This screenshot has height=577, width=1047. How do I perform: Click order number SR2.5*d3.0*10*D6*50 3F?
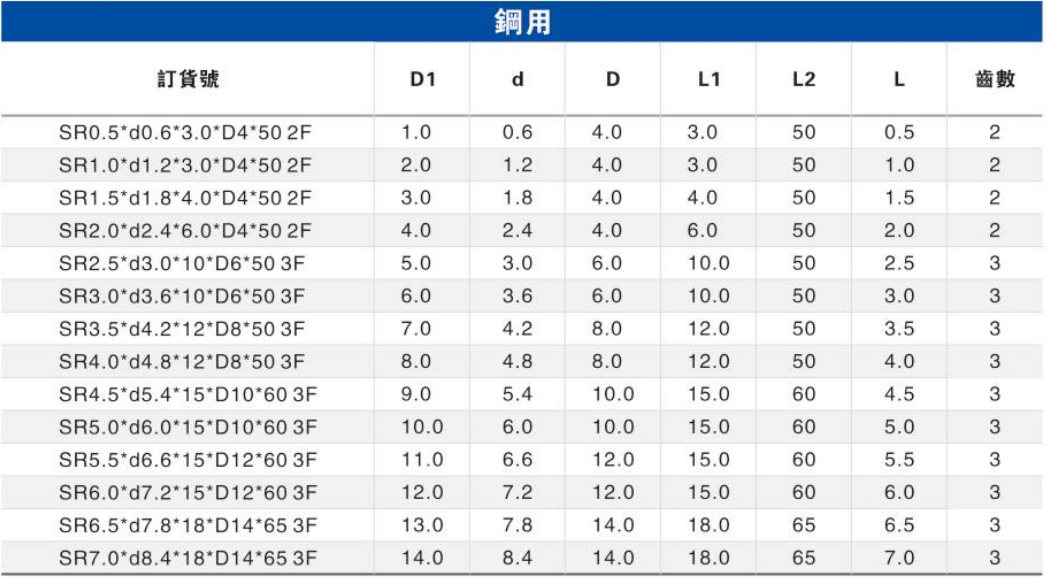(x=185, y=264)
